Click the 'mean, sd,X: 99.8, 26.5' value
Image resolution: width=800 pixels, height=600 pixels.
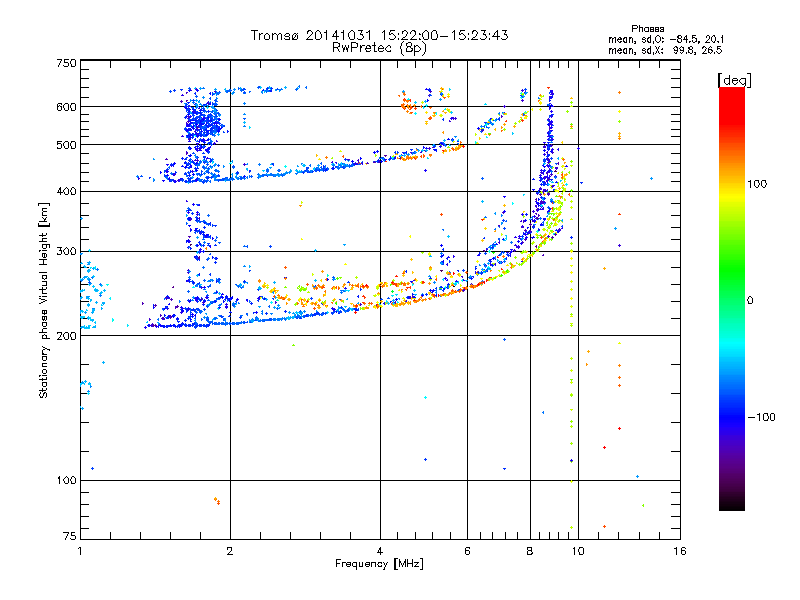[x=665, y=50]
